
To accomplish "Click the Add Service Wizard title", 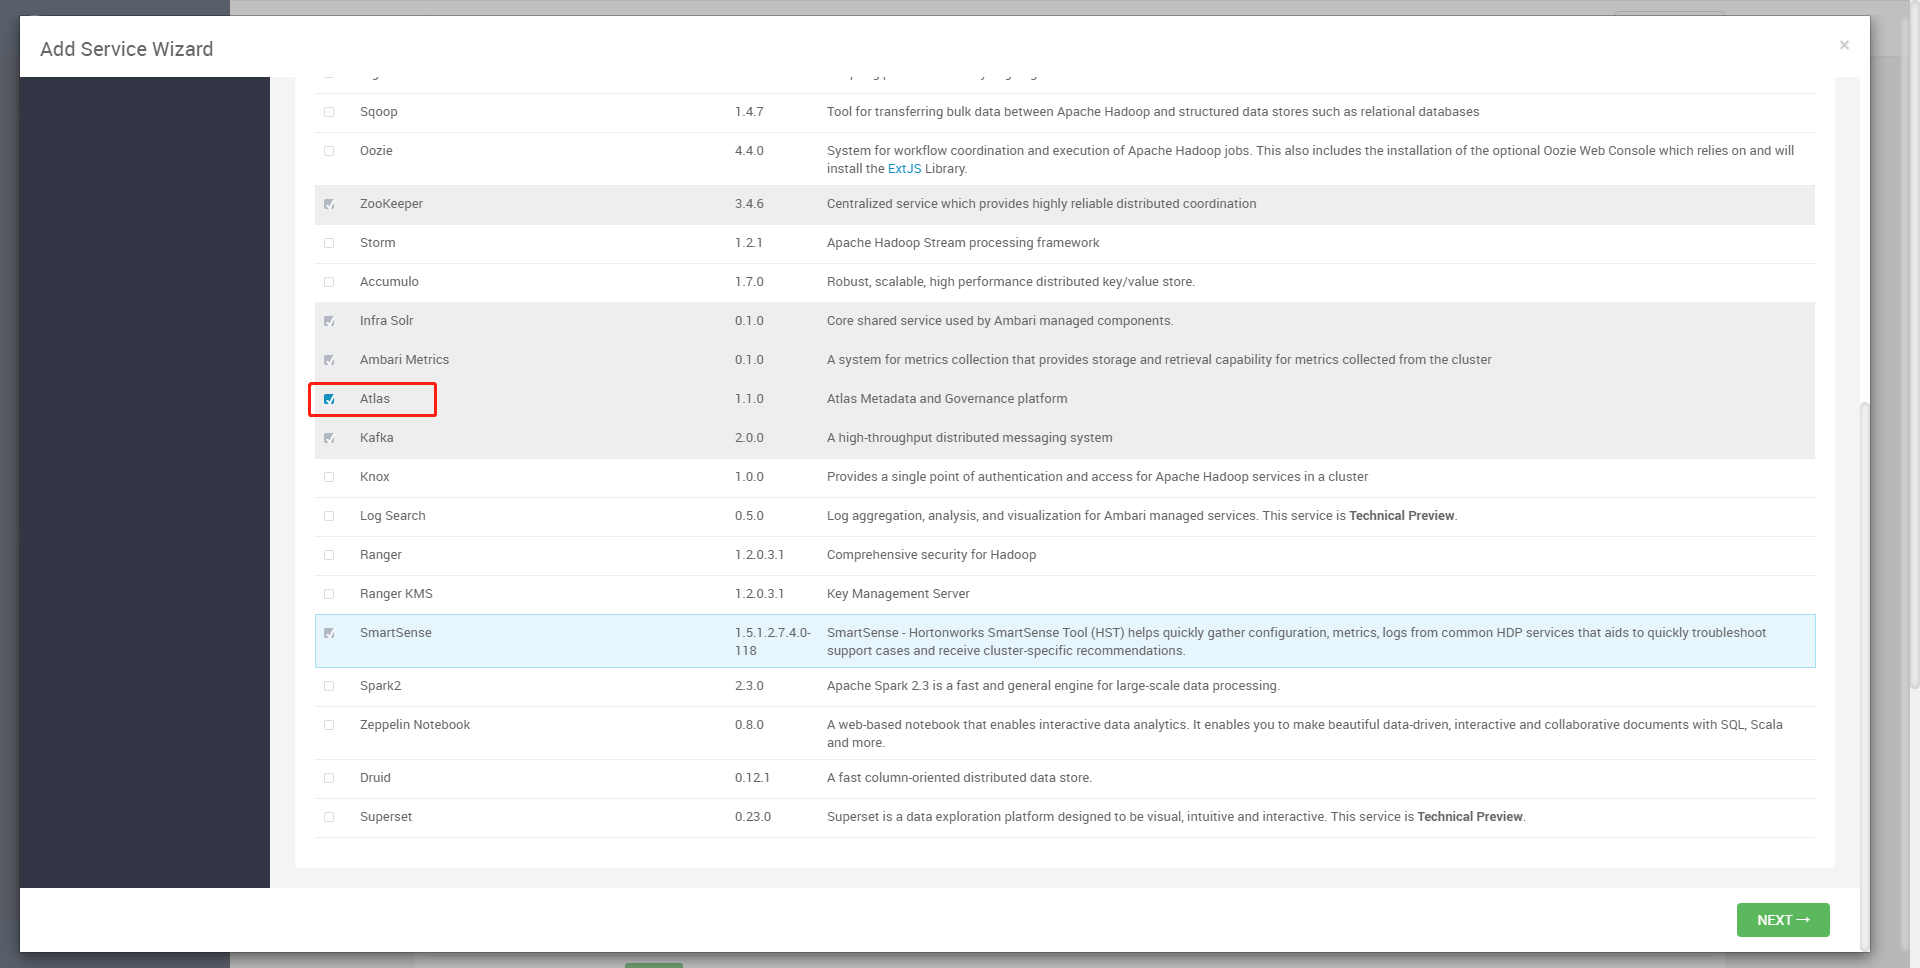I will click(x=127, y=49).
